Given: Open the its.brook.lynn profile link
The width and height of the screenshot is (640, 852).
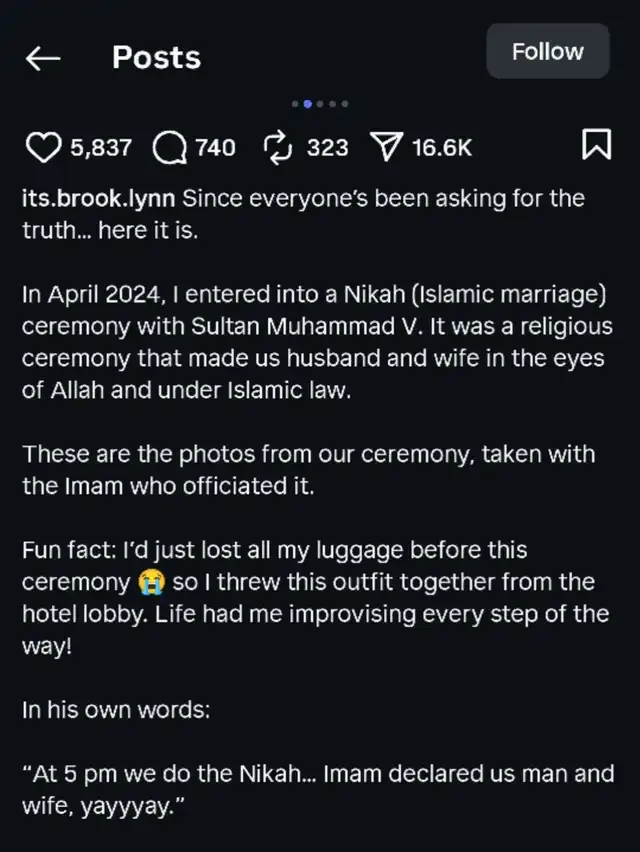Looking at the screenshot, I should pyautogui.click(x=99, y=198).
